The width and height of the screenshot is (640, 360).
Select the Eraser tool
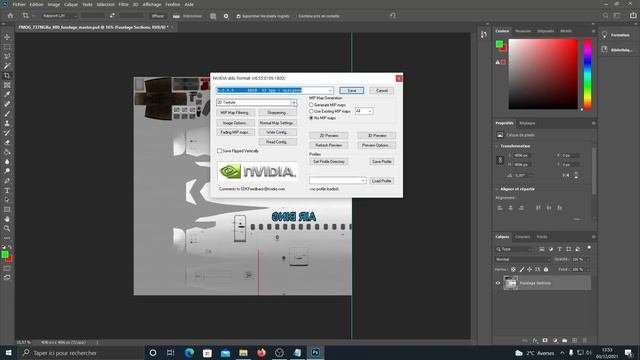coord(7,142)
